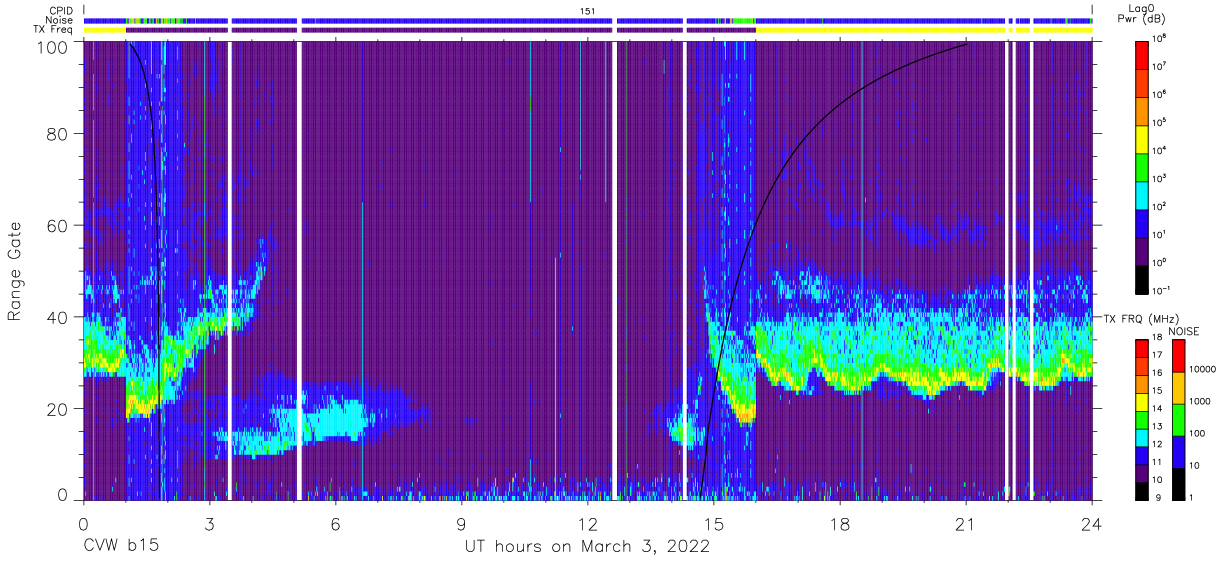Click the 'TX Freq' label at top left

point(54,30)
